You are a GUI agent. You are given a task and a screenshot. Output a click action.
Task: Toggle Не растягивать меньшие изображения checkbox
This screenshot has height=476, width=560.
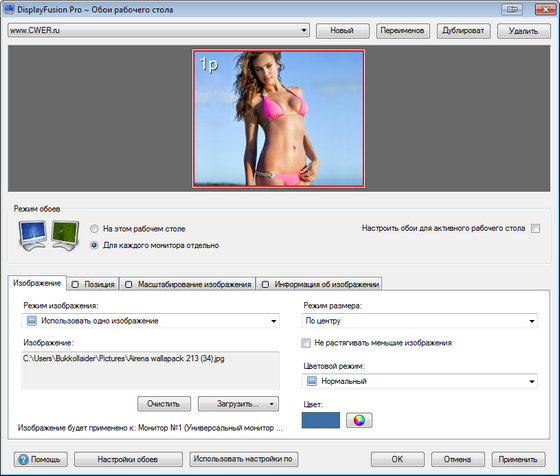306,343
